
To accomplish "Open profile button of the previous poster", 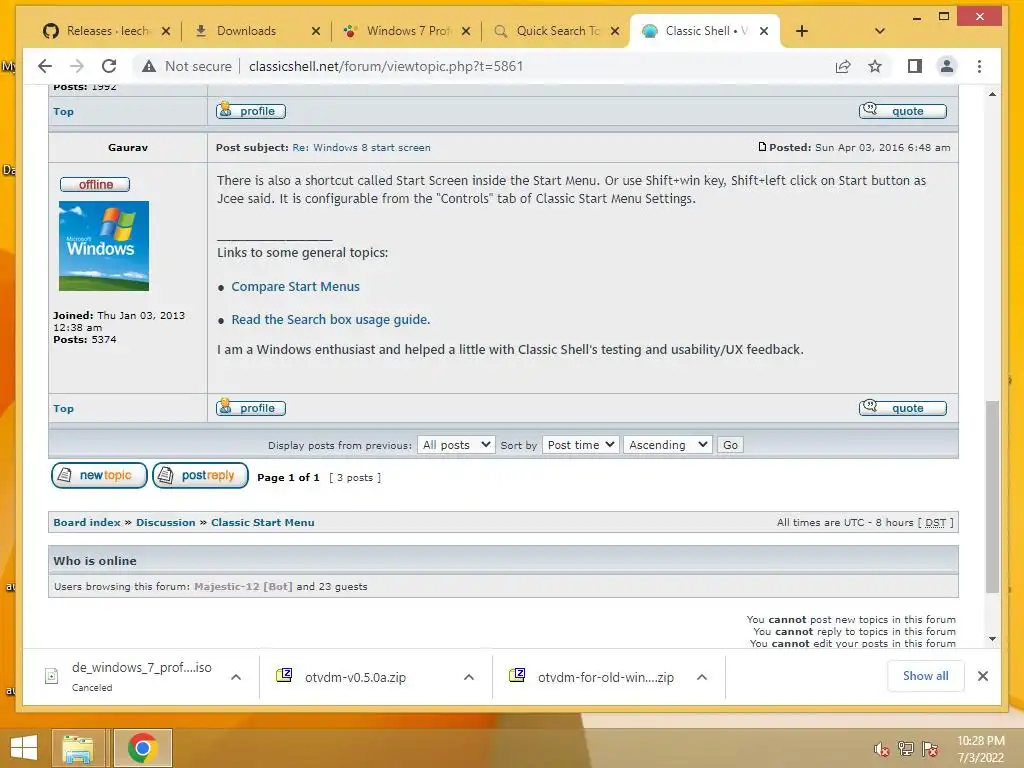I will pos(251,111).
